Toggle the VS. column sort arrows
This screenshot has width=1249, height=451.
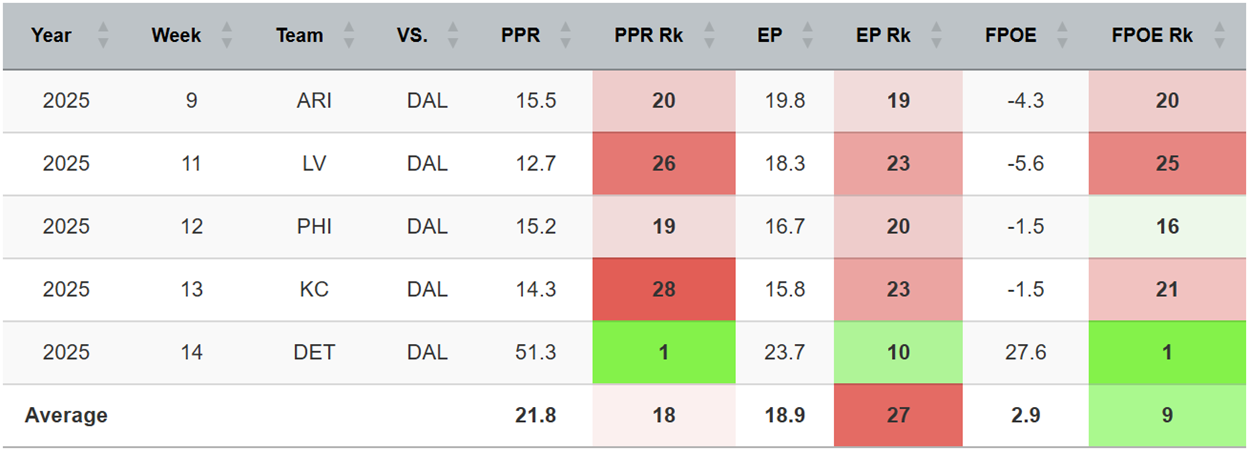(x=452, y=36)
